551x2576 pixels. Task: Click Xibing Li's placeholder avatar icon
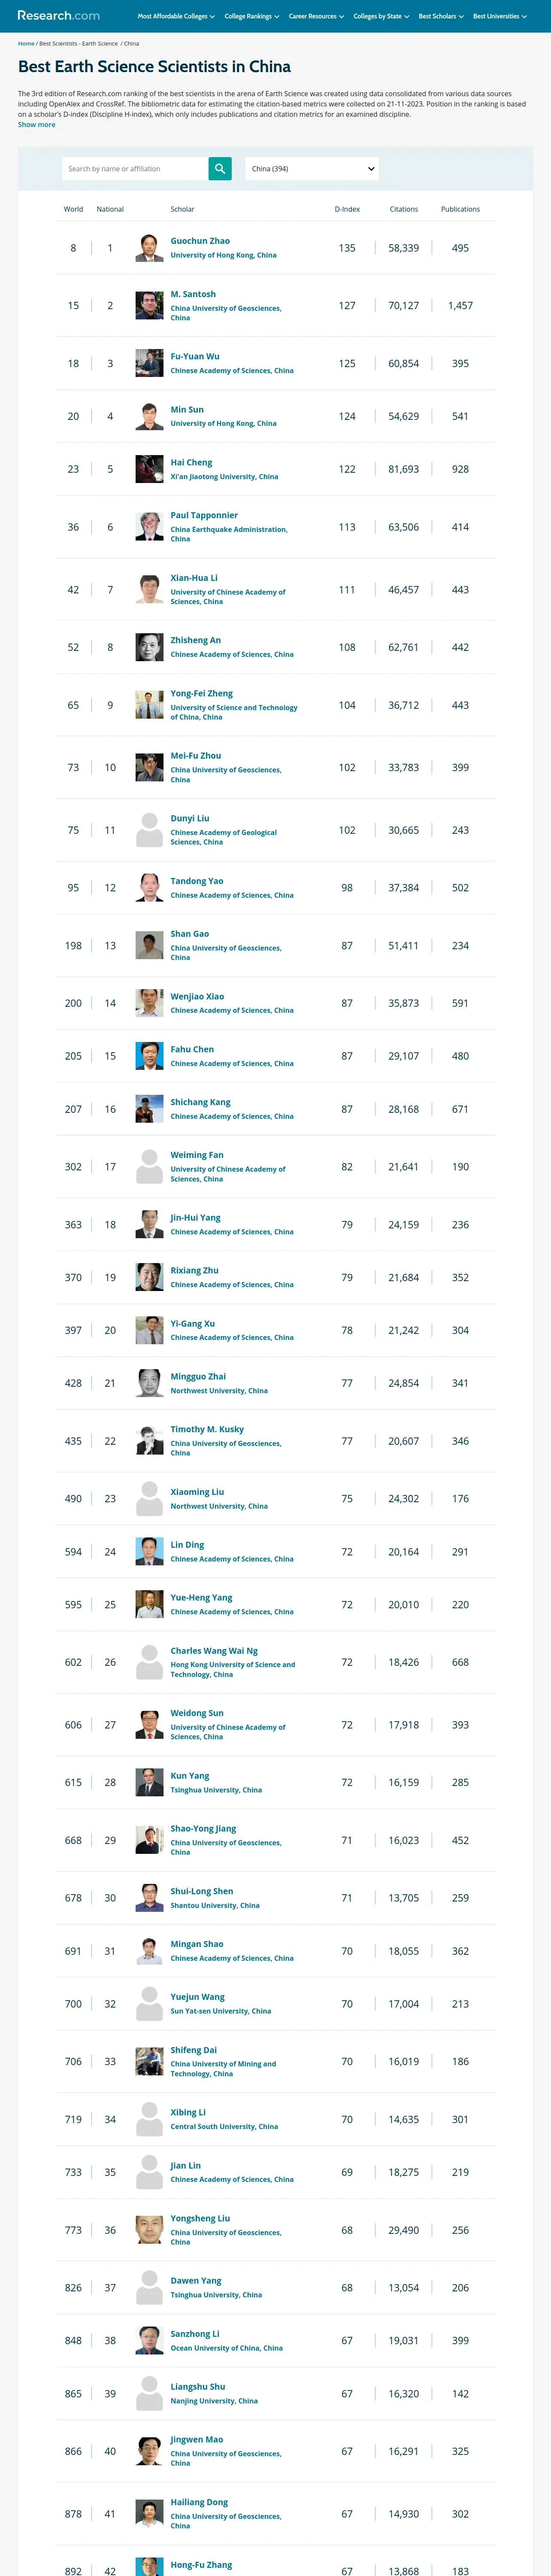(x=149, y=2119)
